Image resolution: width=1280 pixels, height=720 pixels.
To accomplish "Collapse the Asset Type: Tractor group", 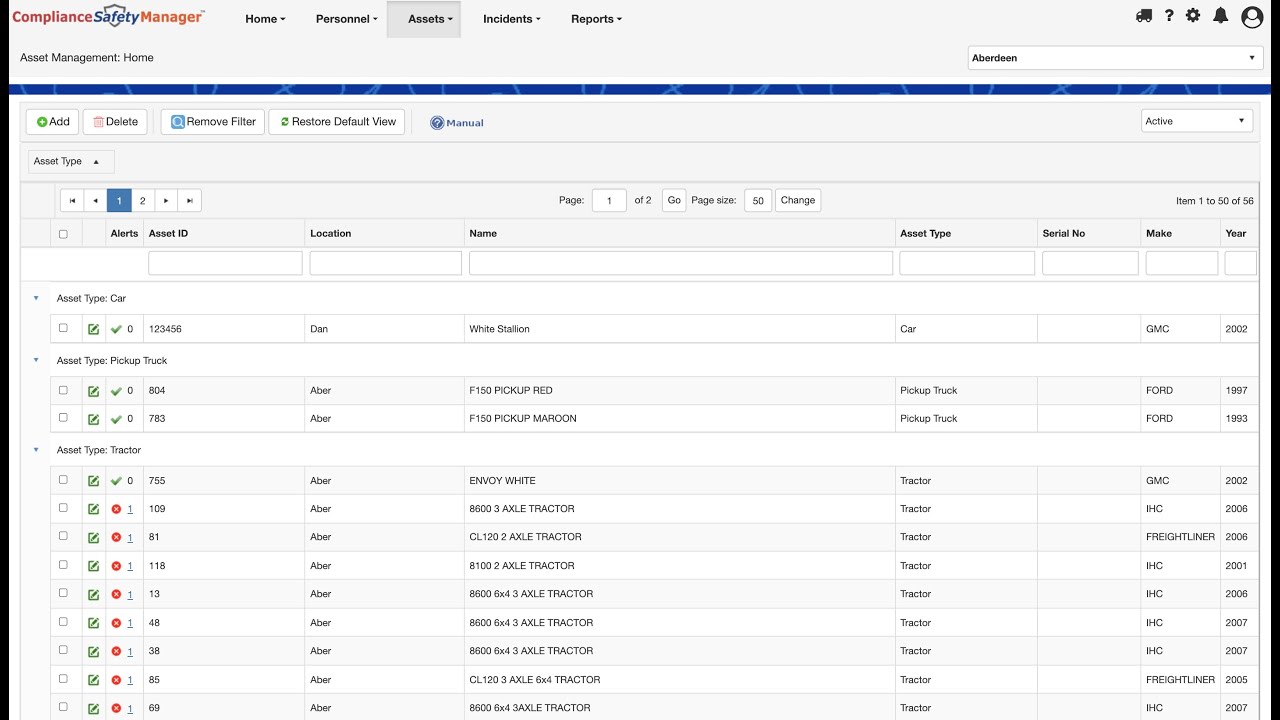I will click(36, 450).
